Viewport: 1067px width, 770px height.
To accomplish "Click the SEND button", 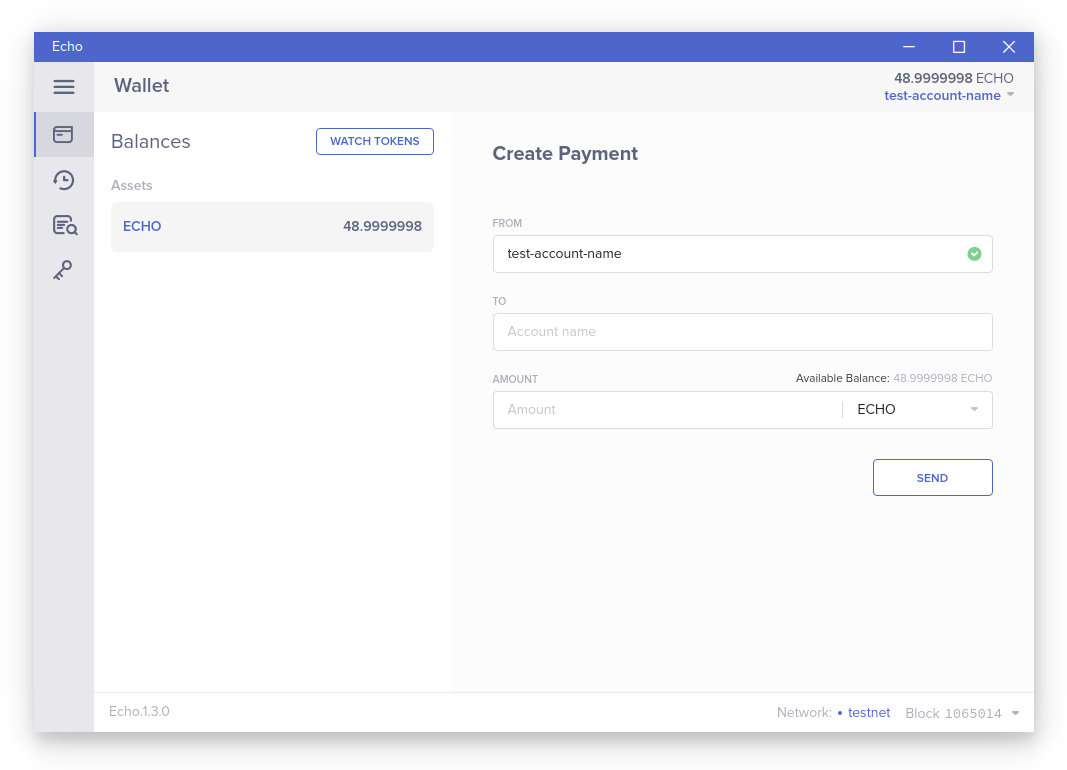I will [932, 478].
